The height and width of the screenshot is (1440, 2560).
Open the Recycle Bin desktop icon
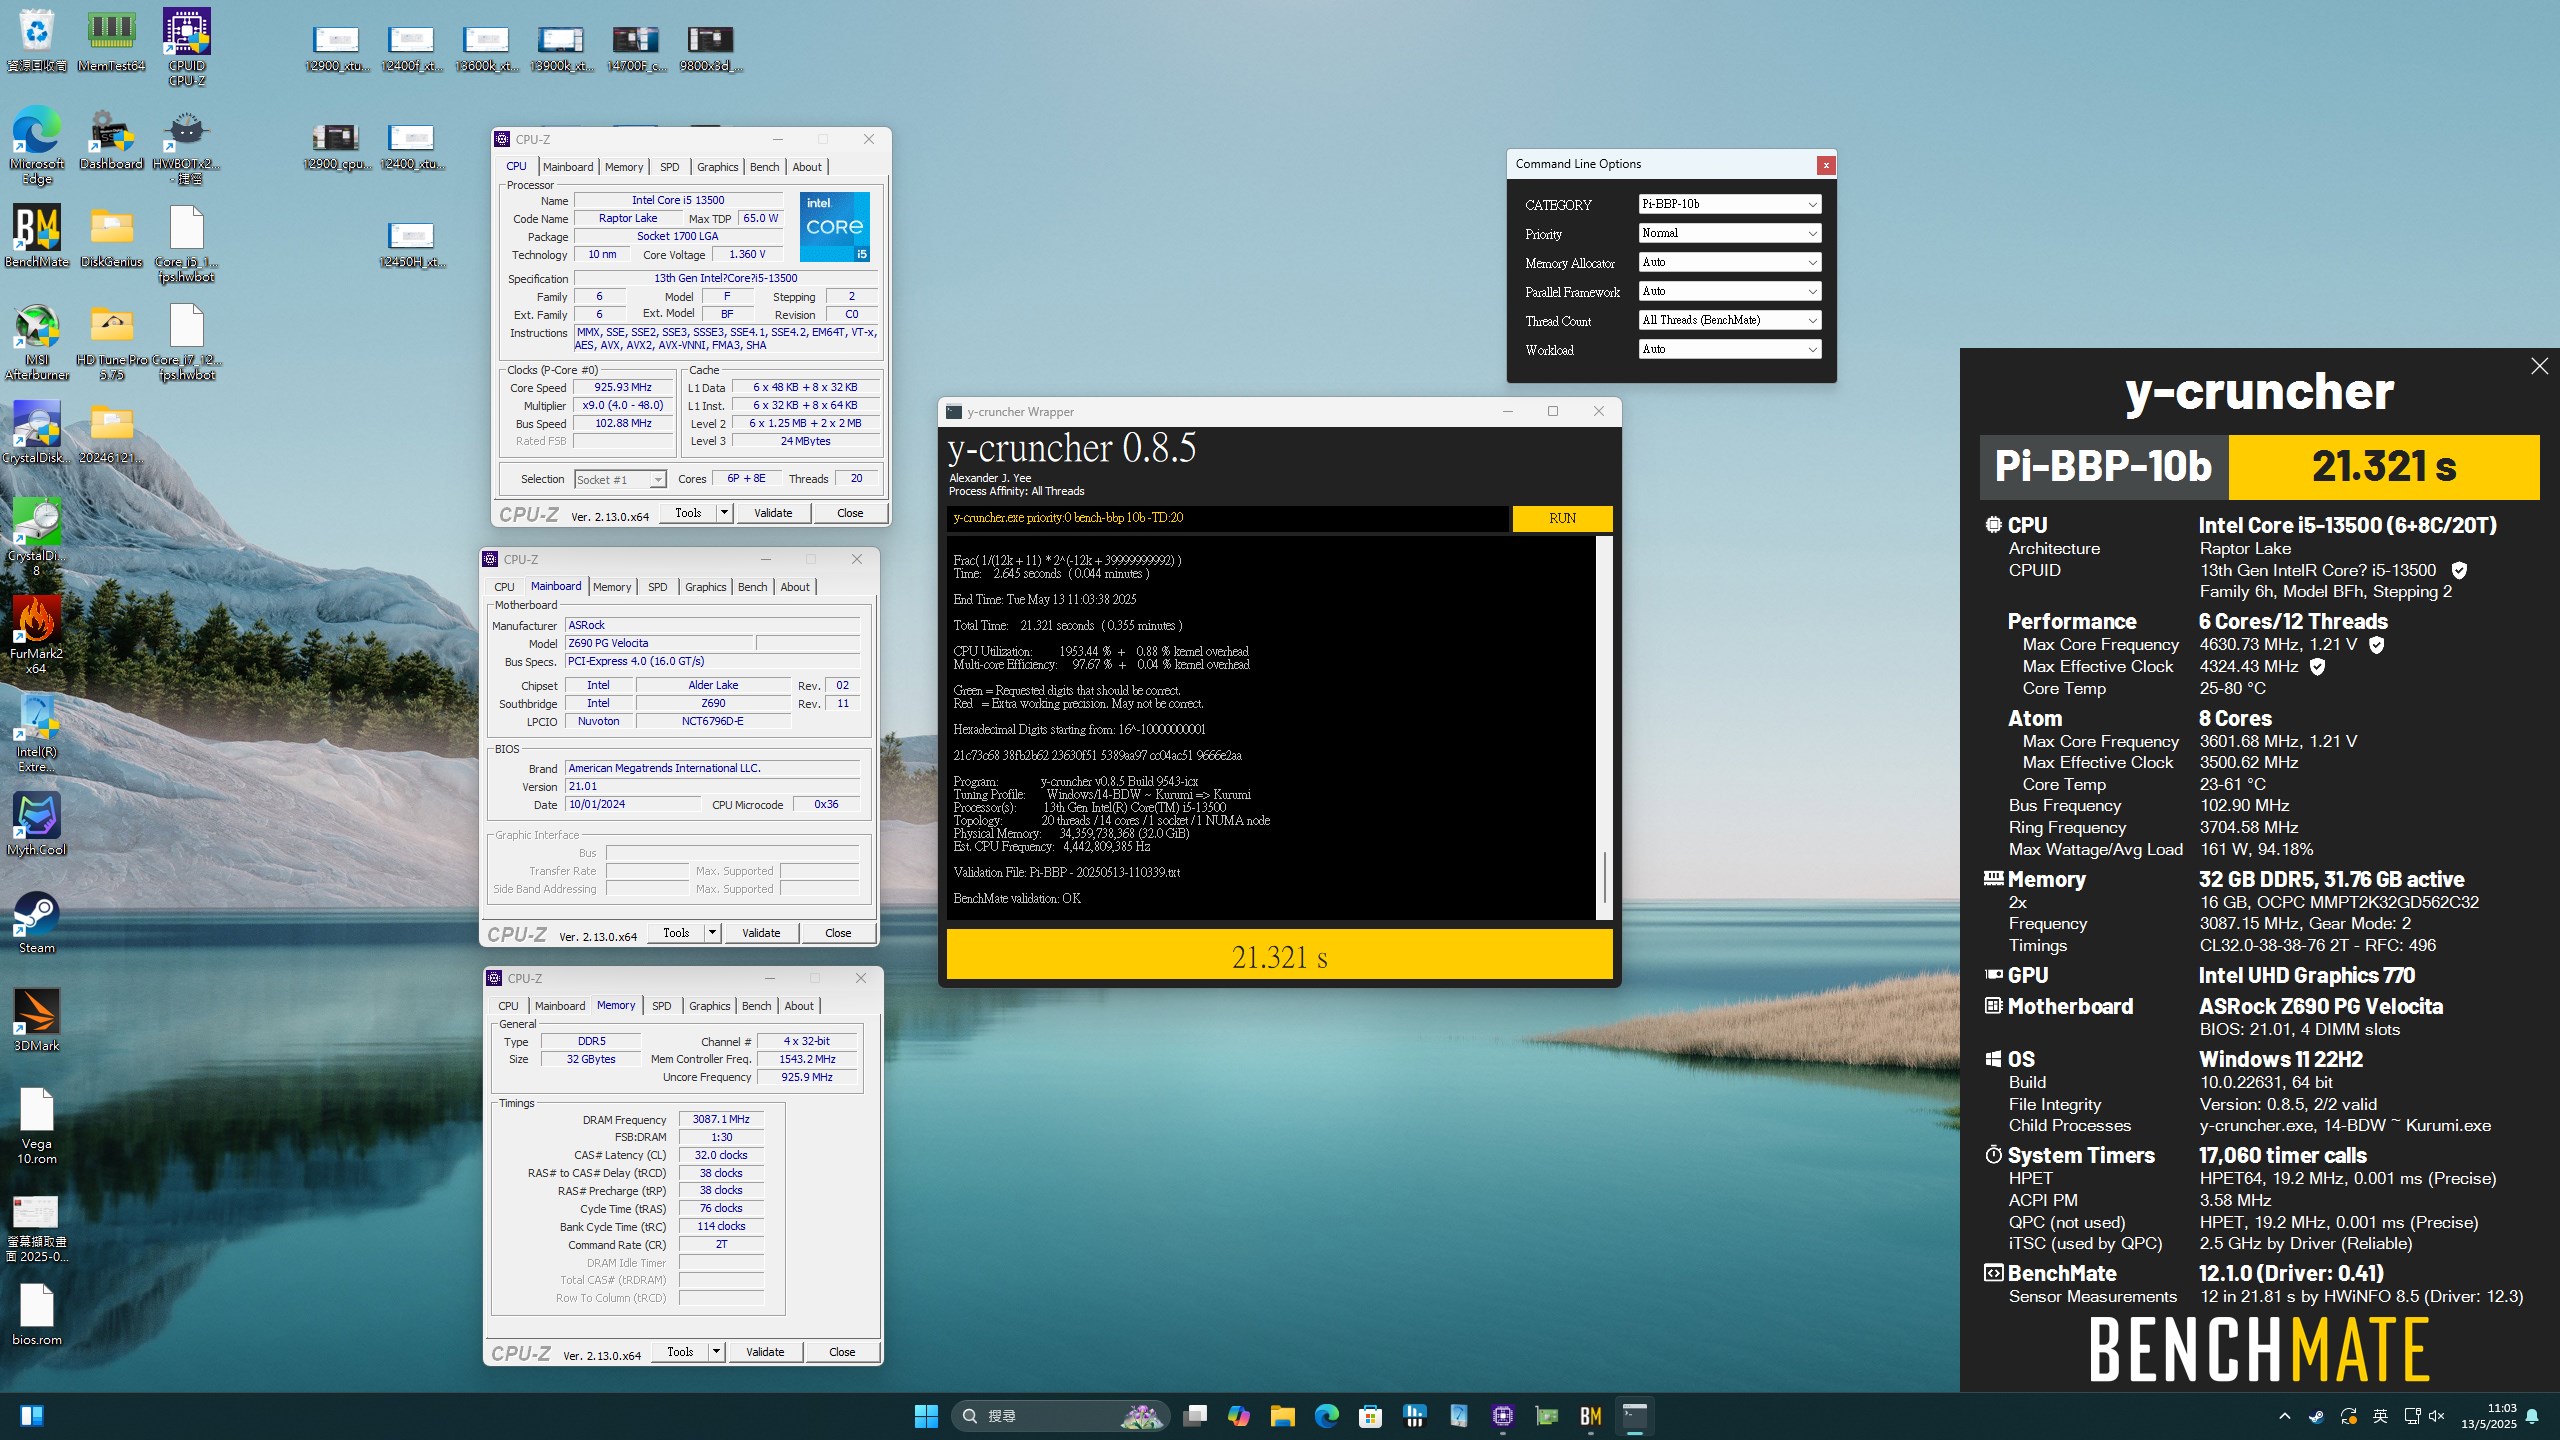(x=37, y=40)
